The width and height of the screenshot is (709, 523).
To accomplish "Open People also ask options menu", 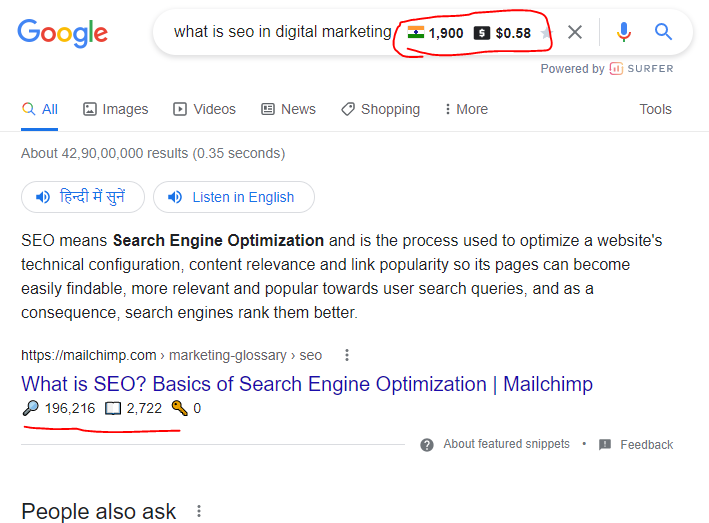I will 199,511.
